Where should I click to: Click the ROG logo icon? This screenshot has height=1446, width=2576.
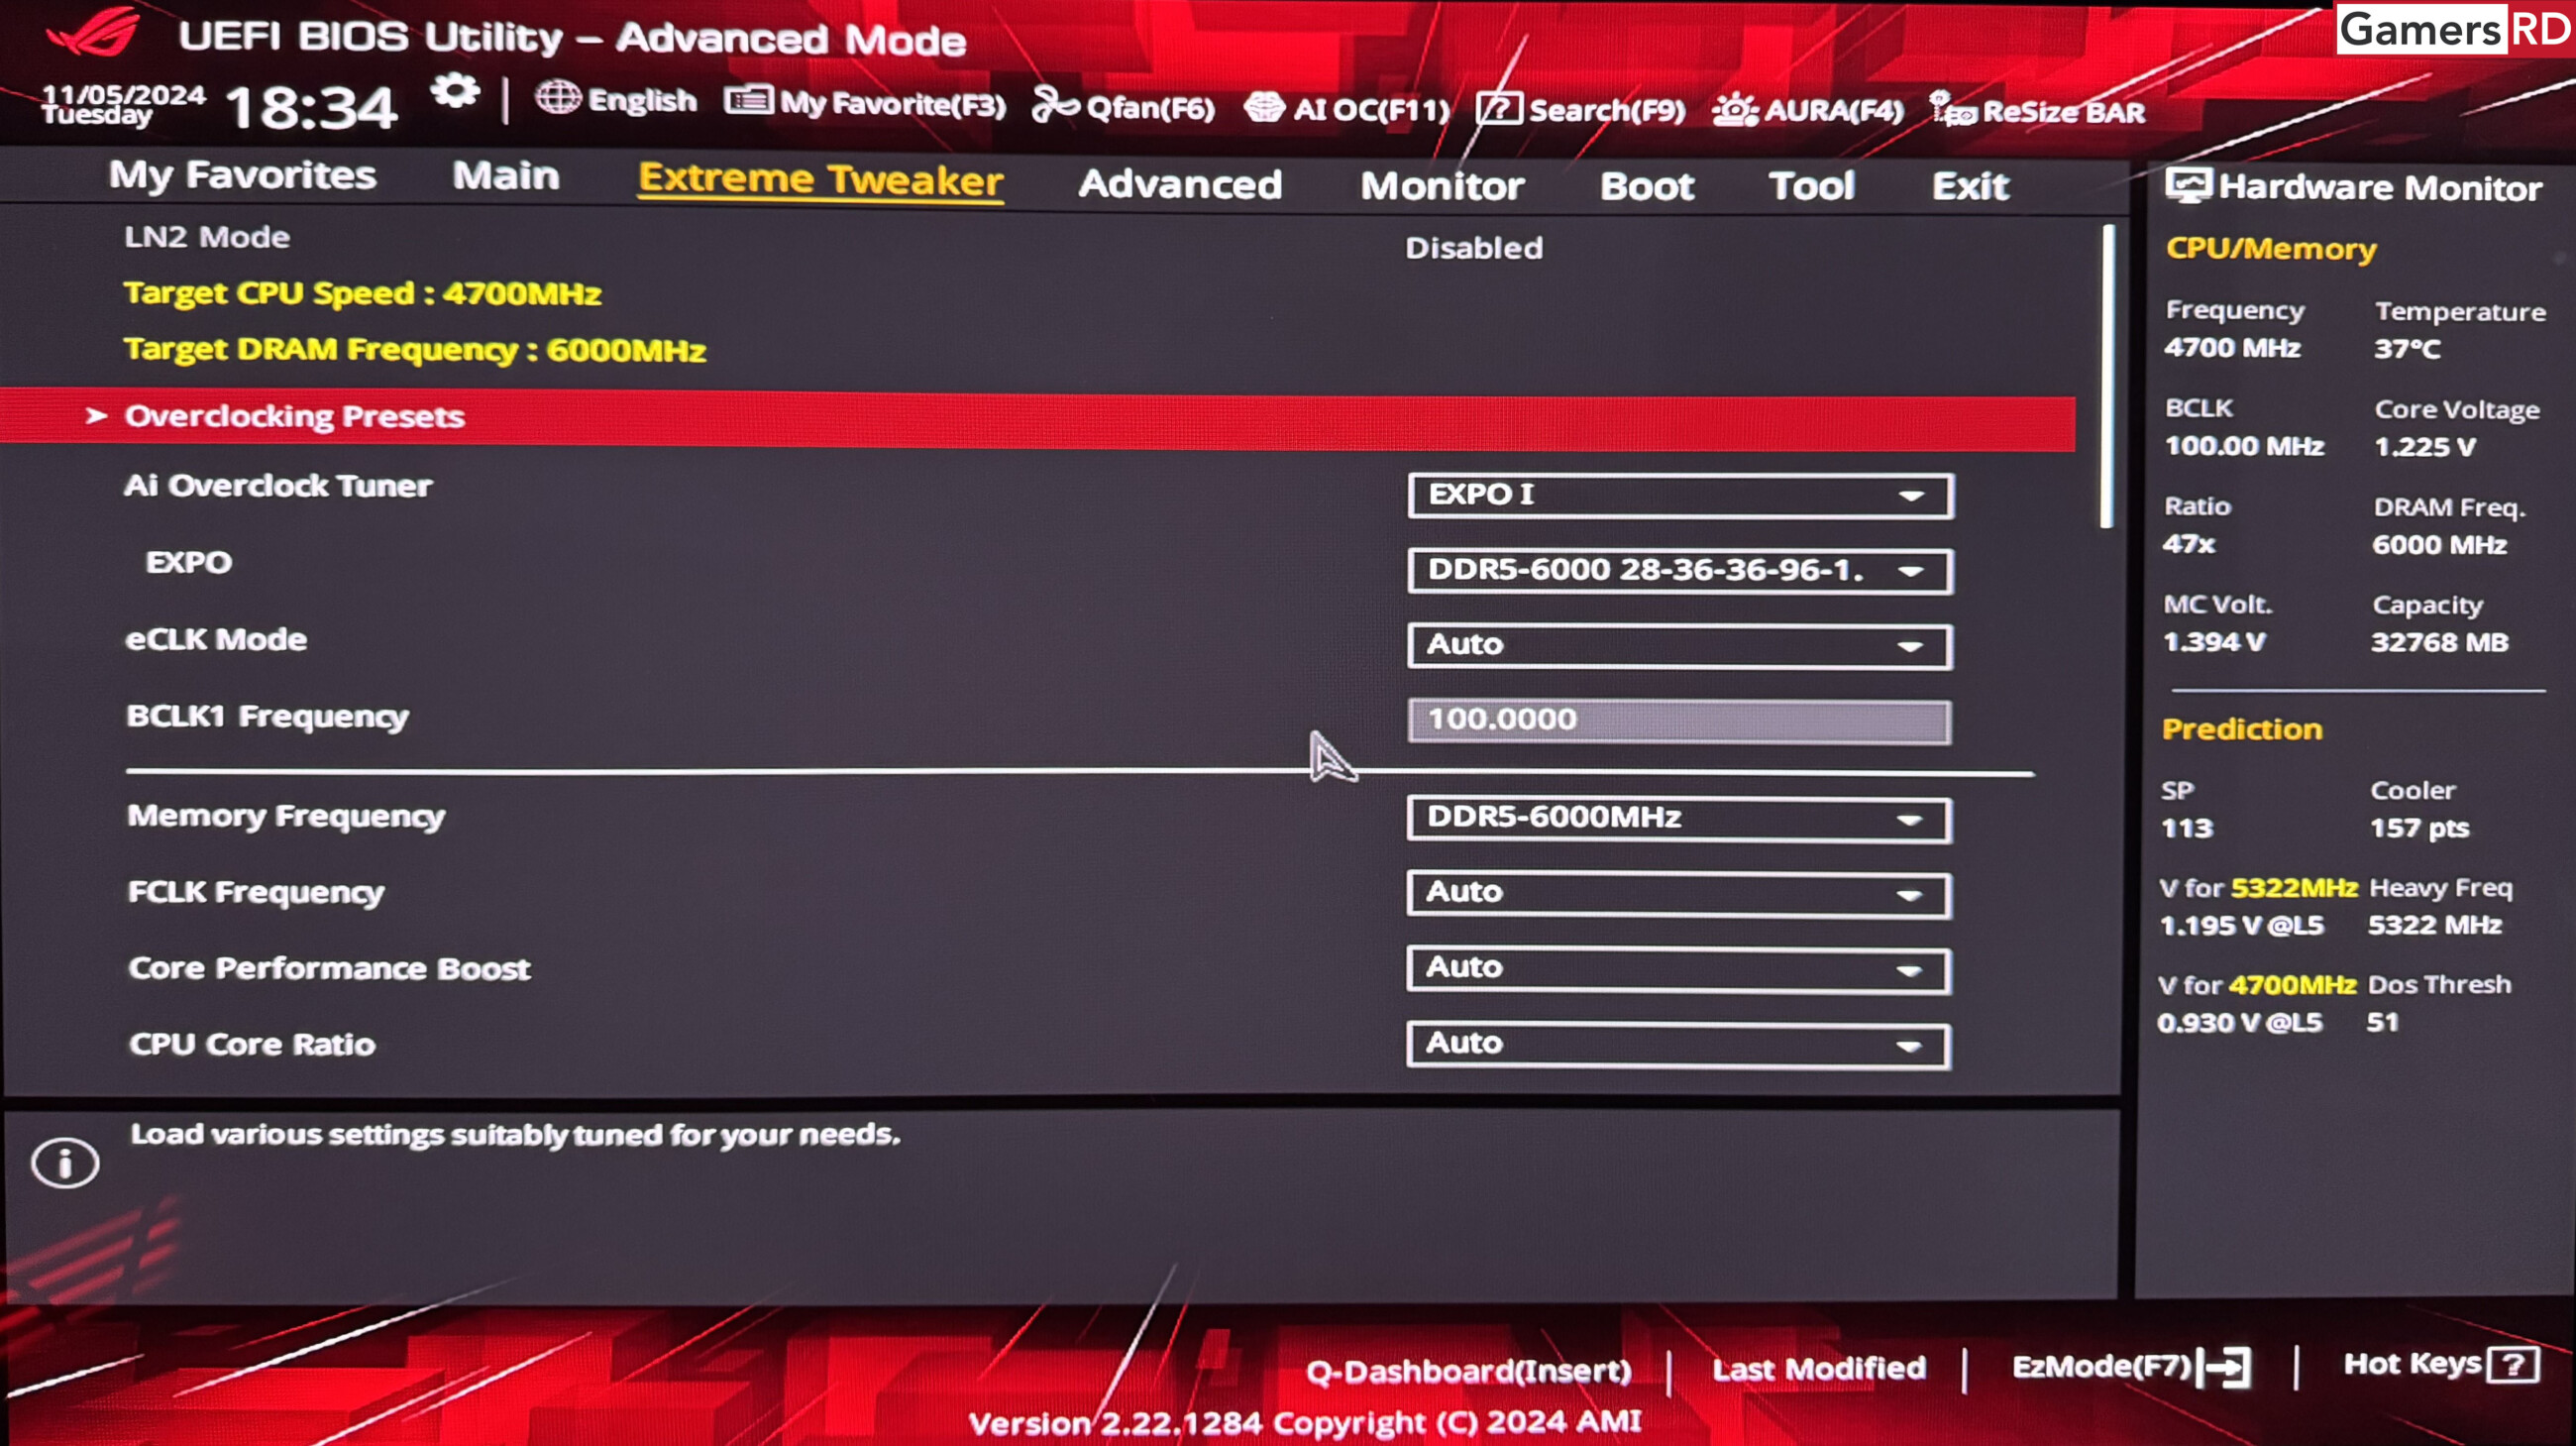(x=93, y=32)
